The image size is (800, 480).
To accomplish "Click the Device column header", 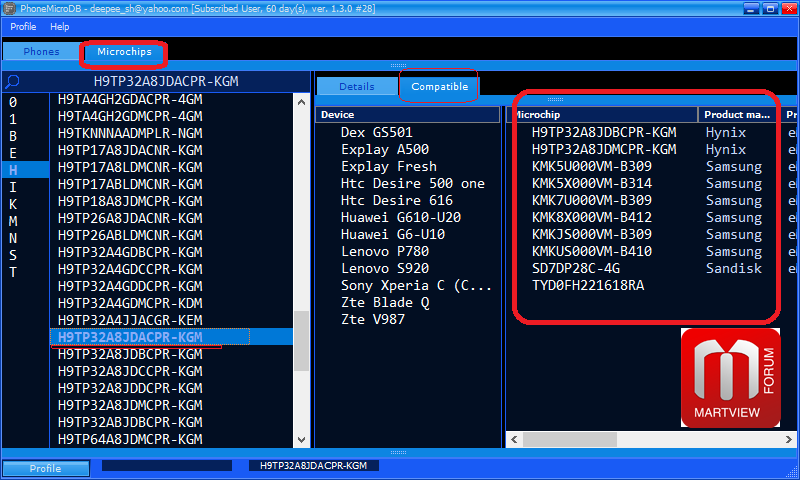I will 407,114.
